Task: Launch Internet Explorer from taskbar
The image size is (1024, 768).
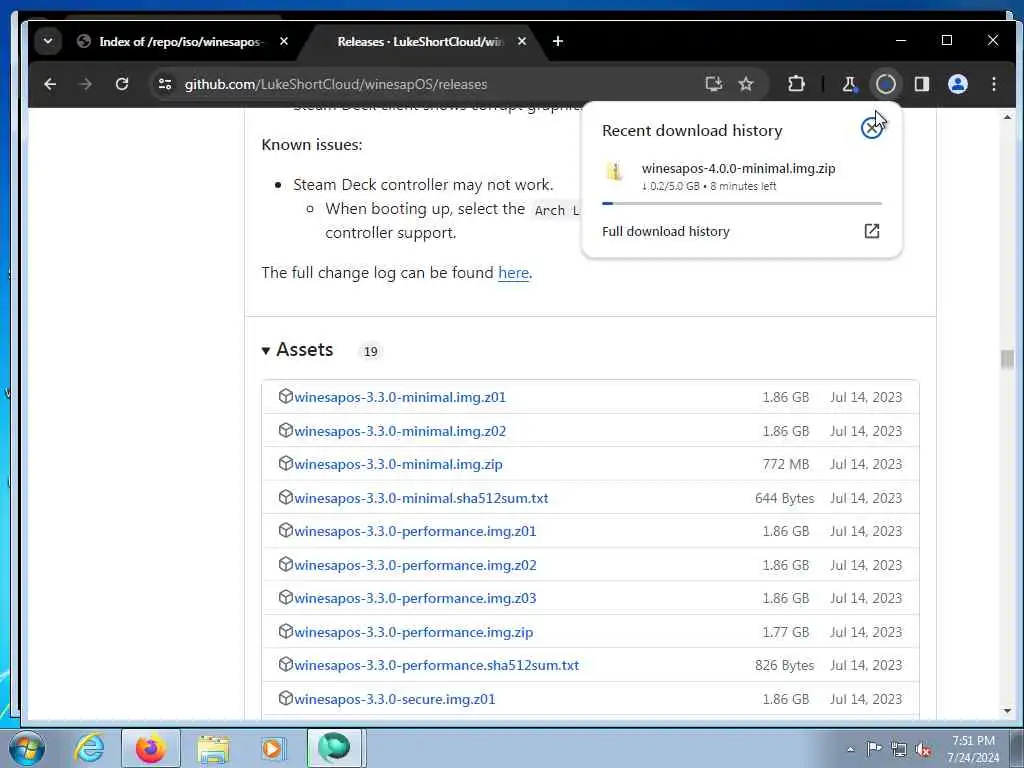Action: [89, 748]
